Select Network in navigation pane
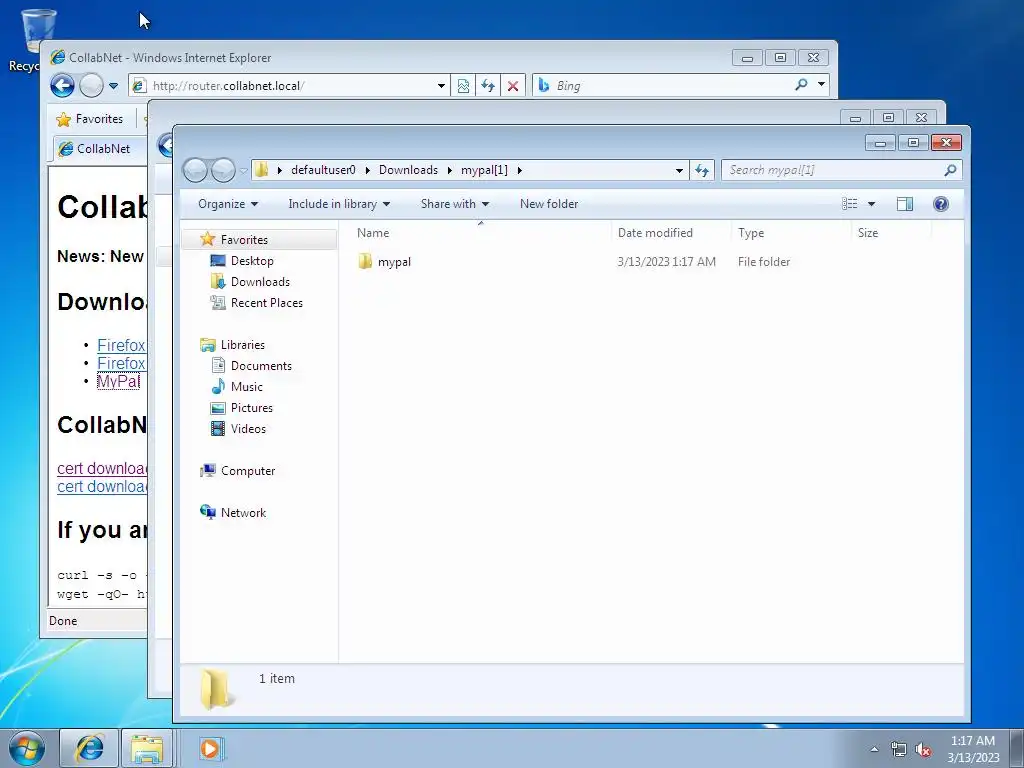The height and width of the screenshot is (768, 1024). tap(243, 513)
